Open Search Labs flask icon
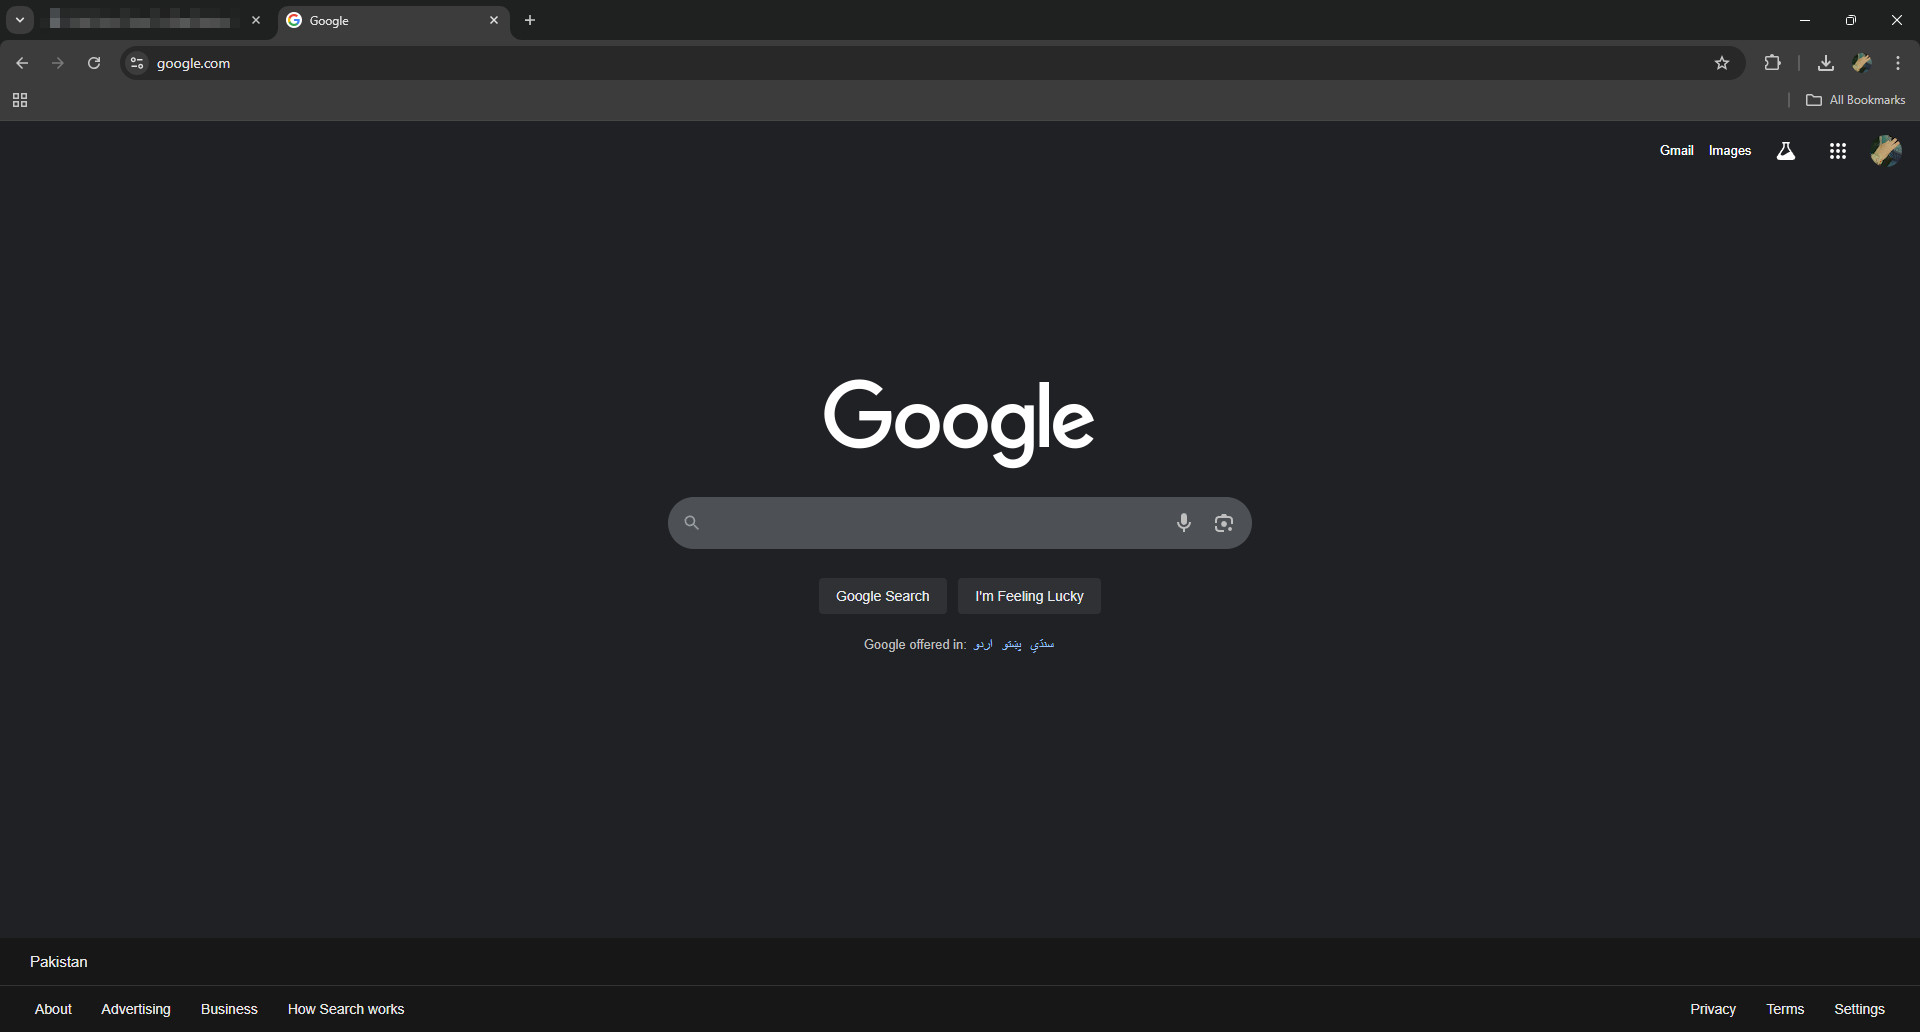 tap(1786, 151)
